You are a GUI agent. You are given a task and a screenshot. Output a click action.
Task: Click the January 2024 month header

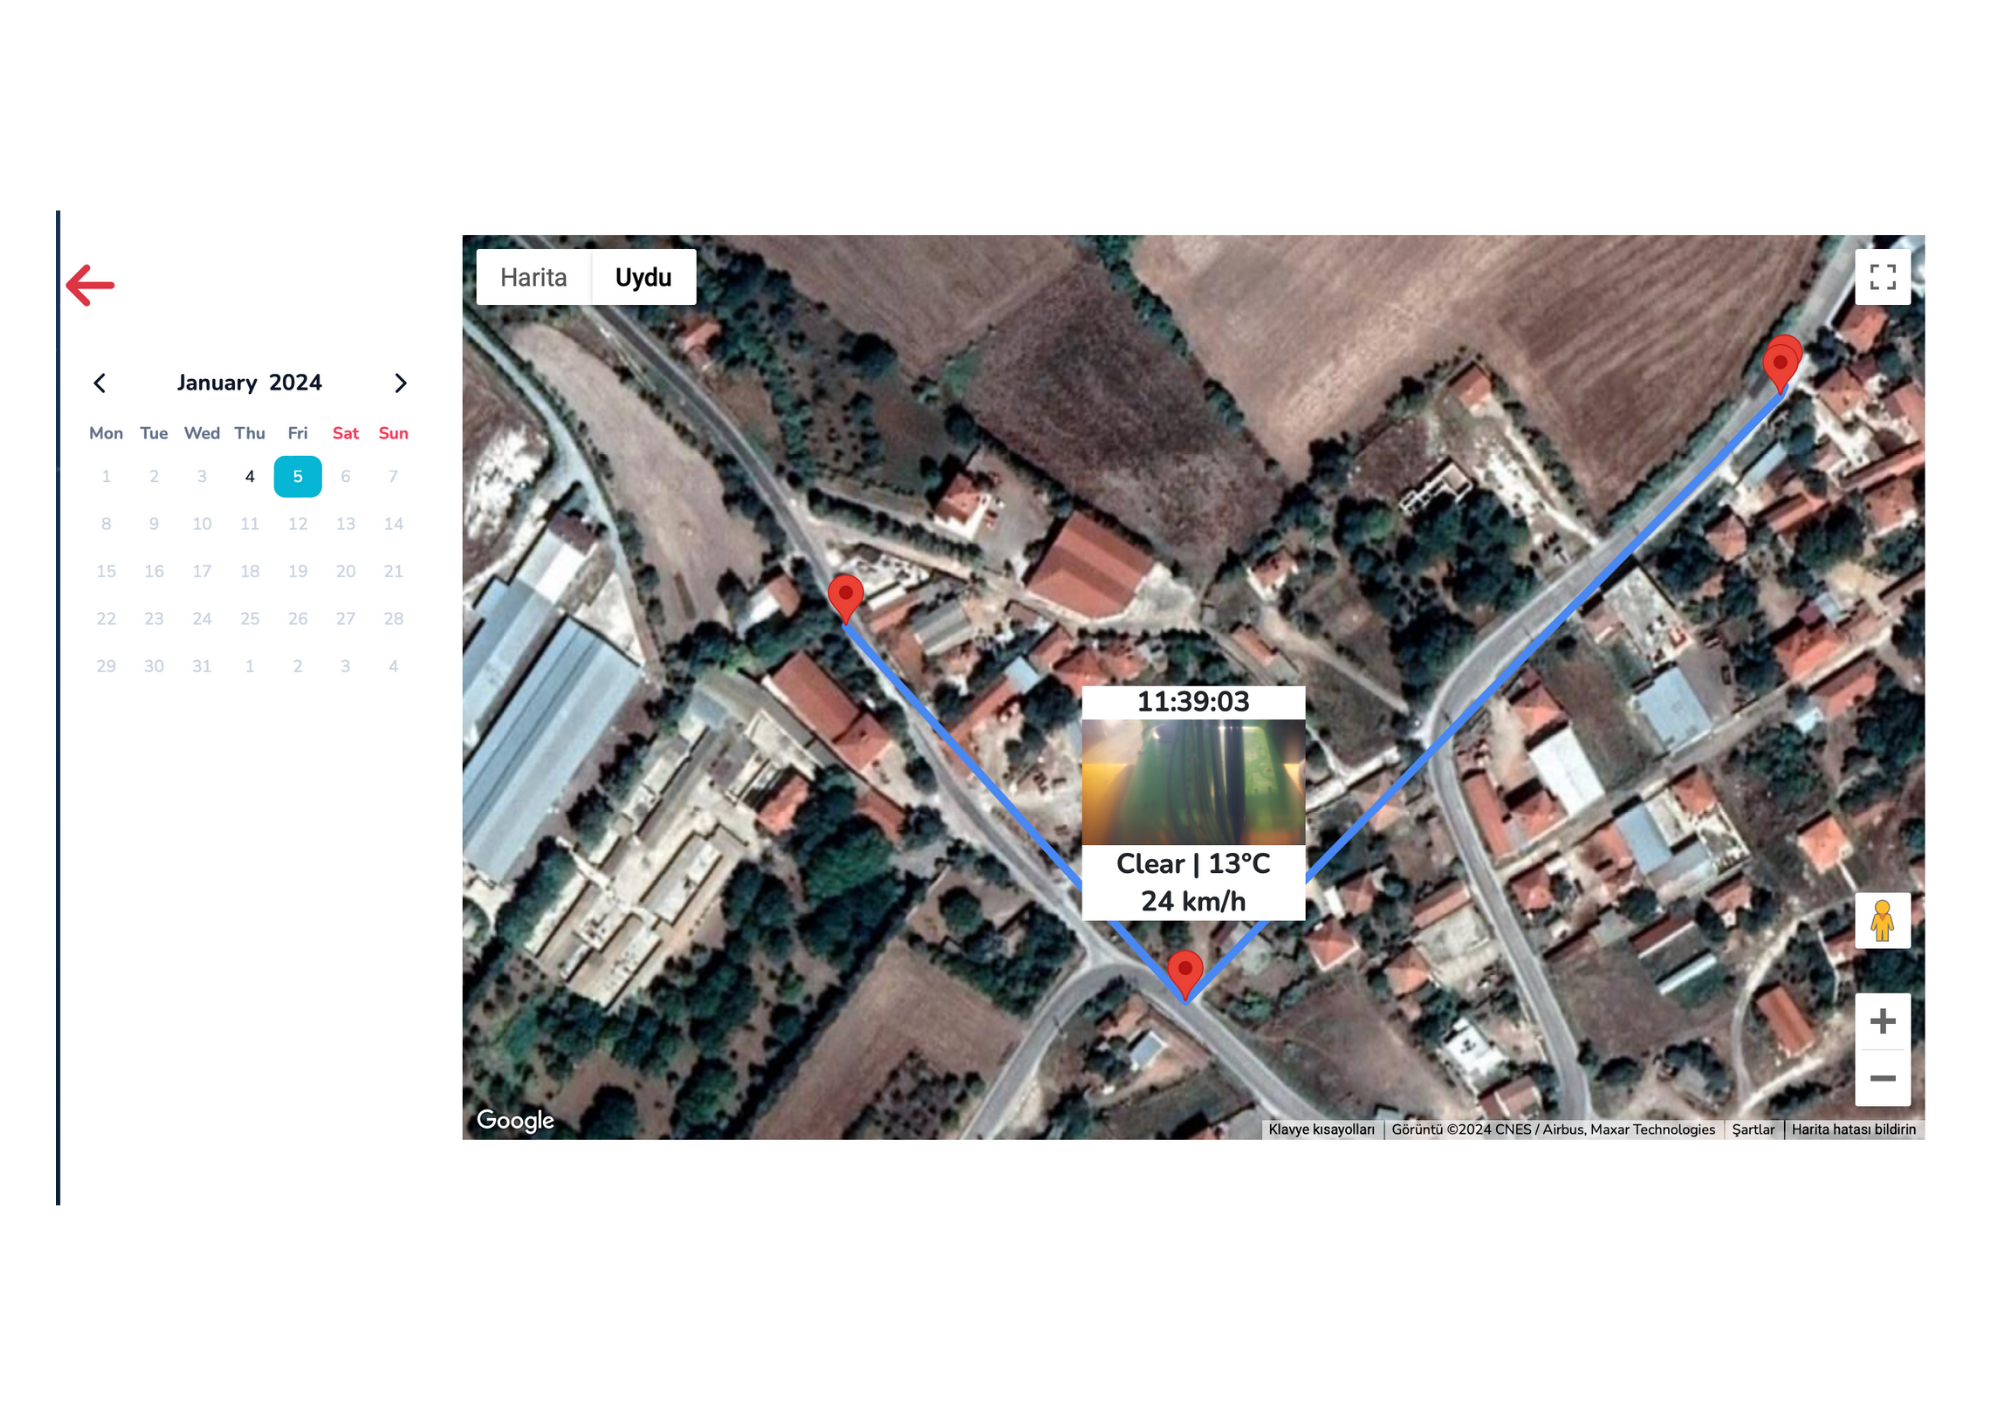coord(249,383)
